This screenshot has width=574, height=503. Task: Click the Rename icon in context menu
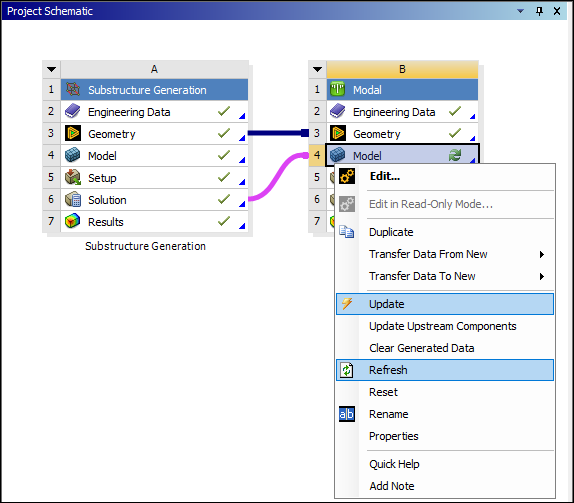(347, 414)
